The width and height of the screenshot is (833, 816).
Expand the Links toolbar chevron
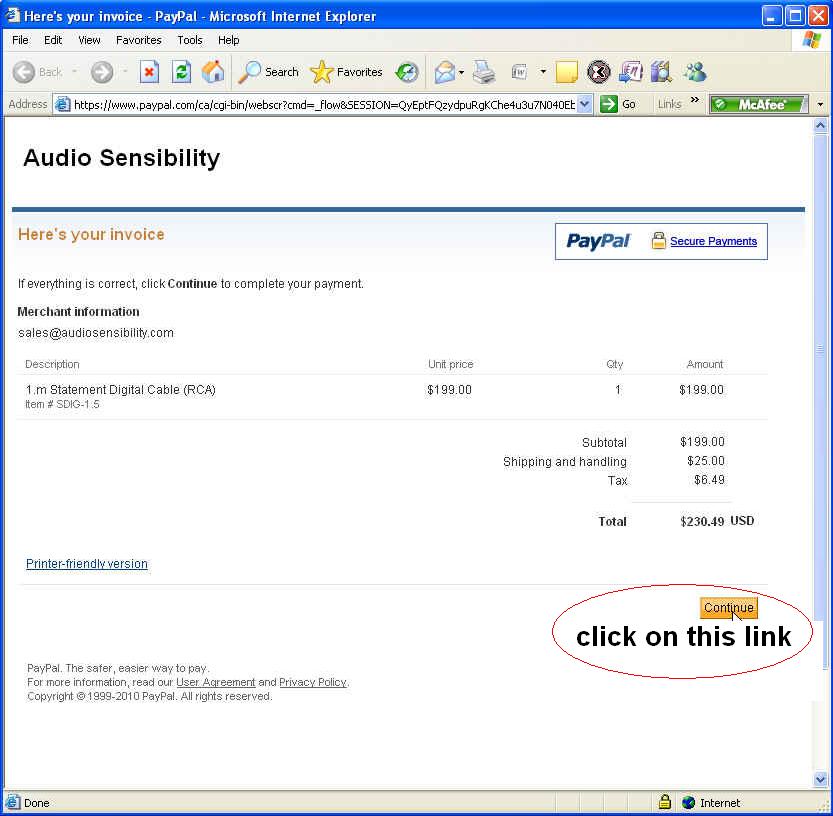pos(695,100)
